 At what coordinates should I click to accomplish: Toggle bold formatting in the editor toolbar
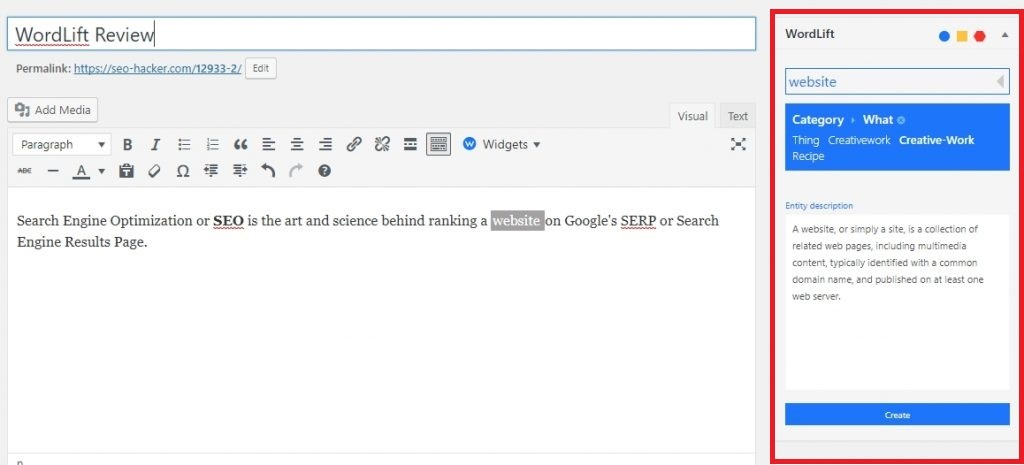127,144
